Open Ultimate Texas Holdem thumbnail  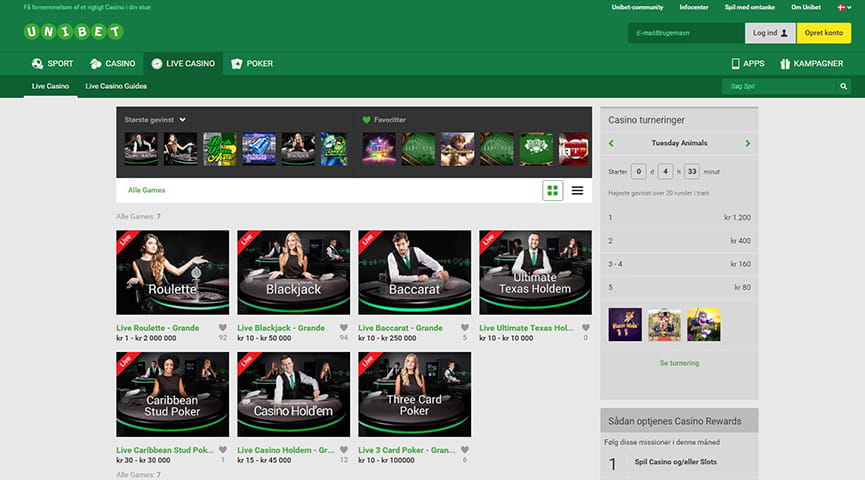535,273
